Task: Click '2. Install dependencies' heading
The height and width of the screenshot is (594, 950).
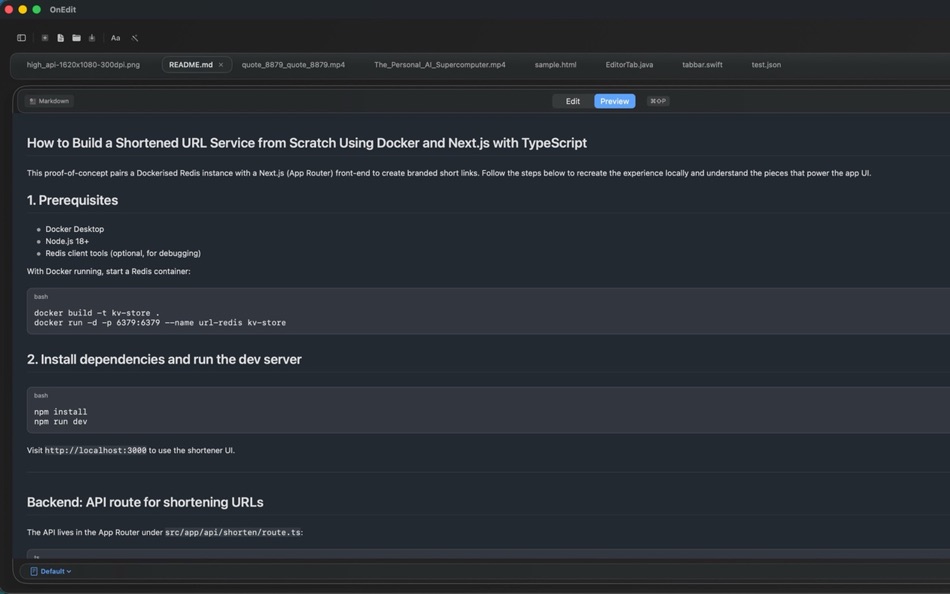Action: [x=164, y=359]
